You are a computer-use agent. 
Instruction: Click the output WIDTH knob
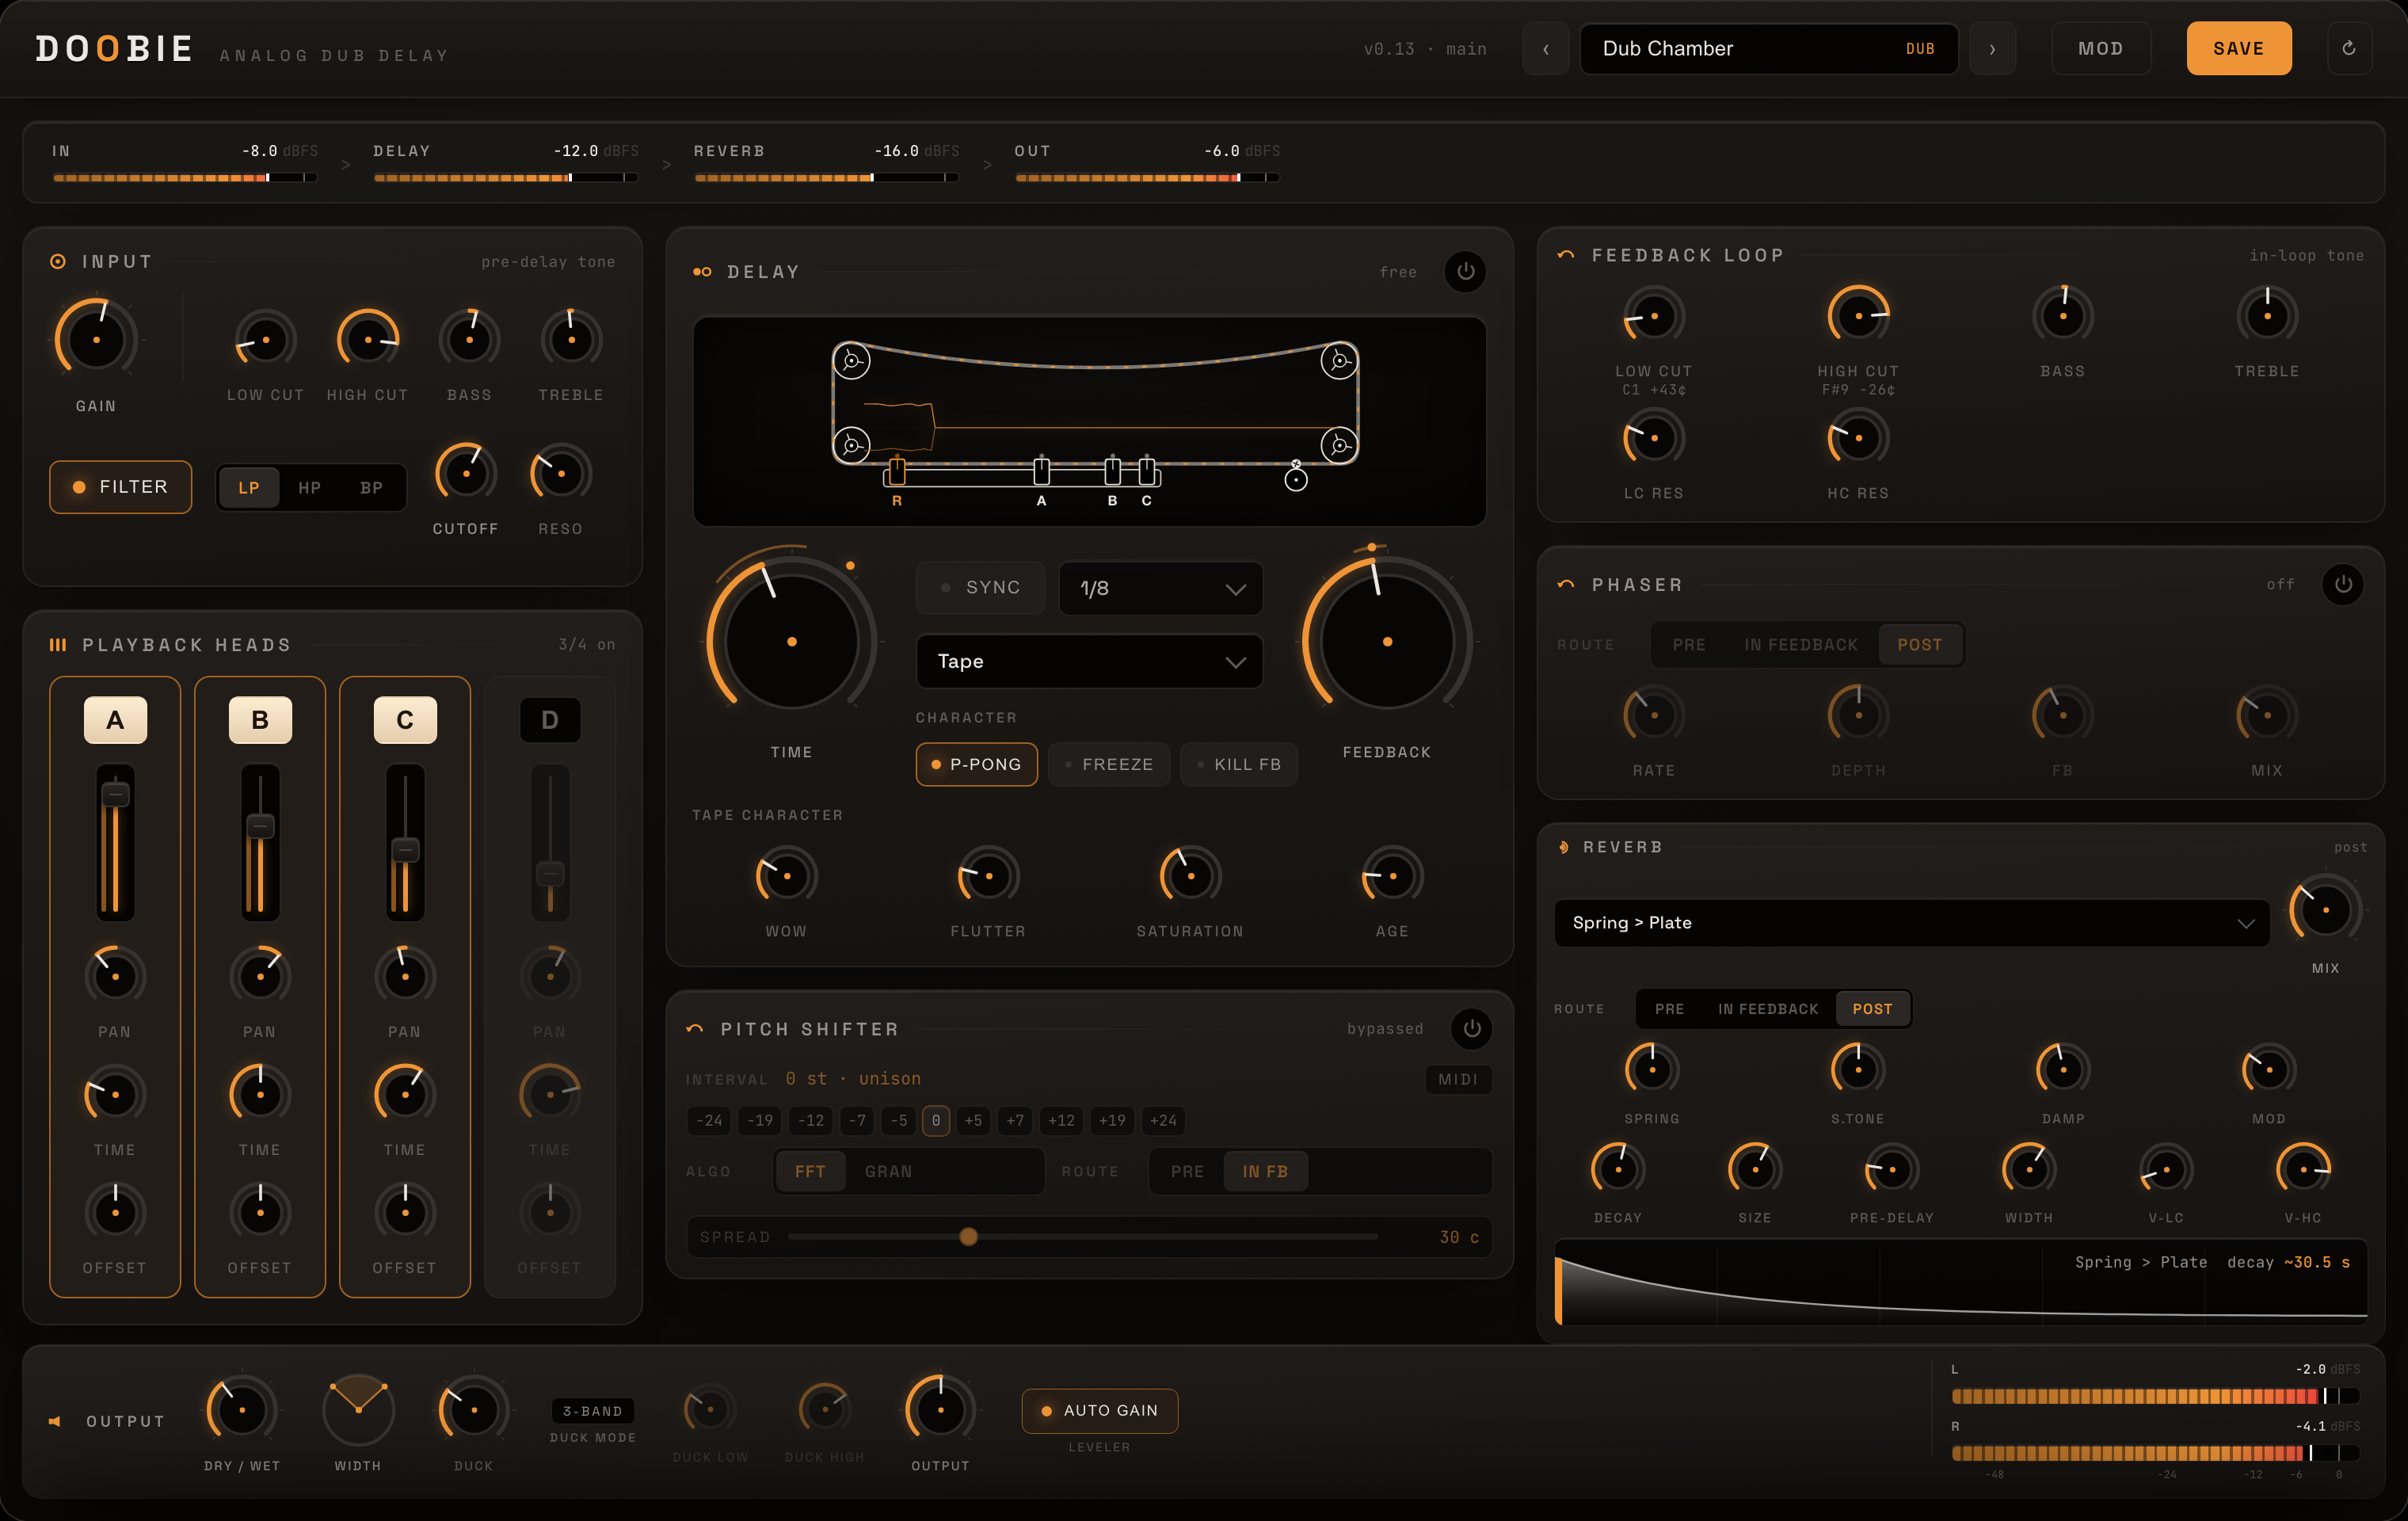(358, 1410)
